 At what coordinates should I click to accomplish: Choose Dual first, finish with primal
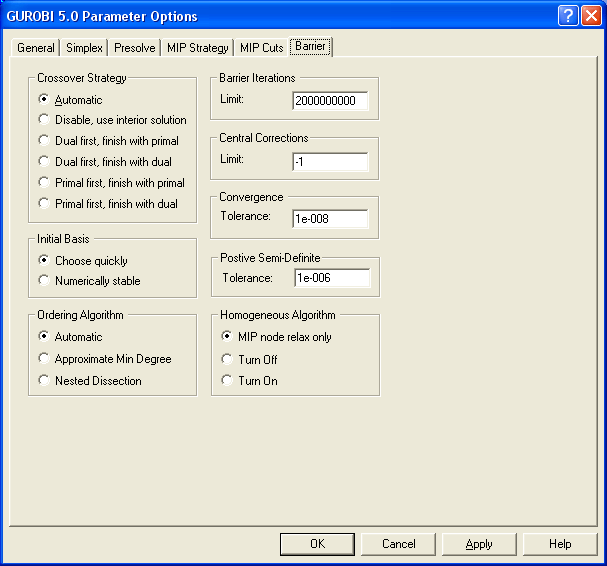click(44, 141)
